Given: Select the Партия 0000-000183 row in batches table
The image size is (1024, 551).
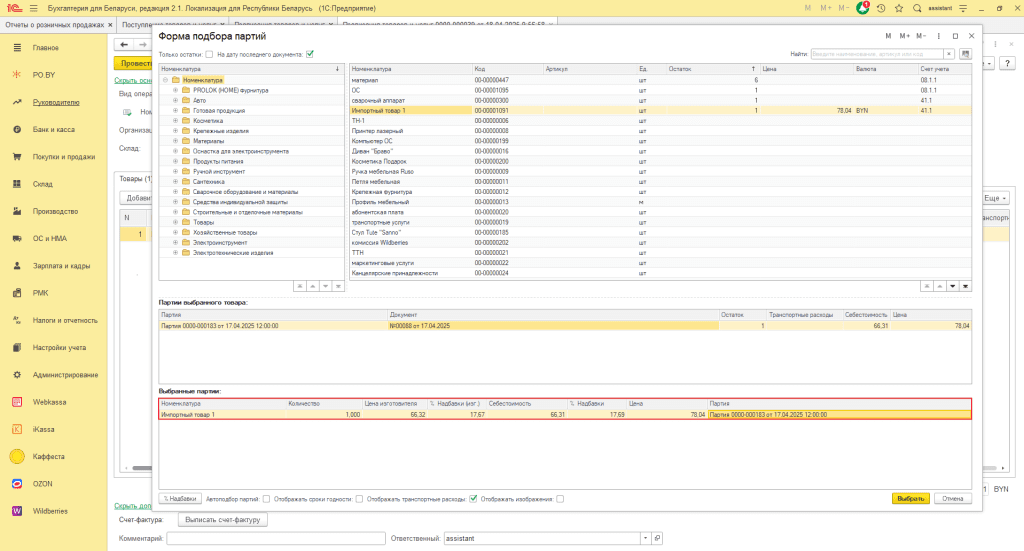Looking at the screenshot, I should tap(565, 326).
